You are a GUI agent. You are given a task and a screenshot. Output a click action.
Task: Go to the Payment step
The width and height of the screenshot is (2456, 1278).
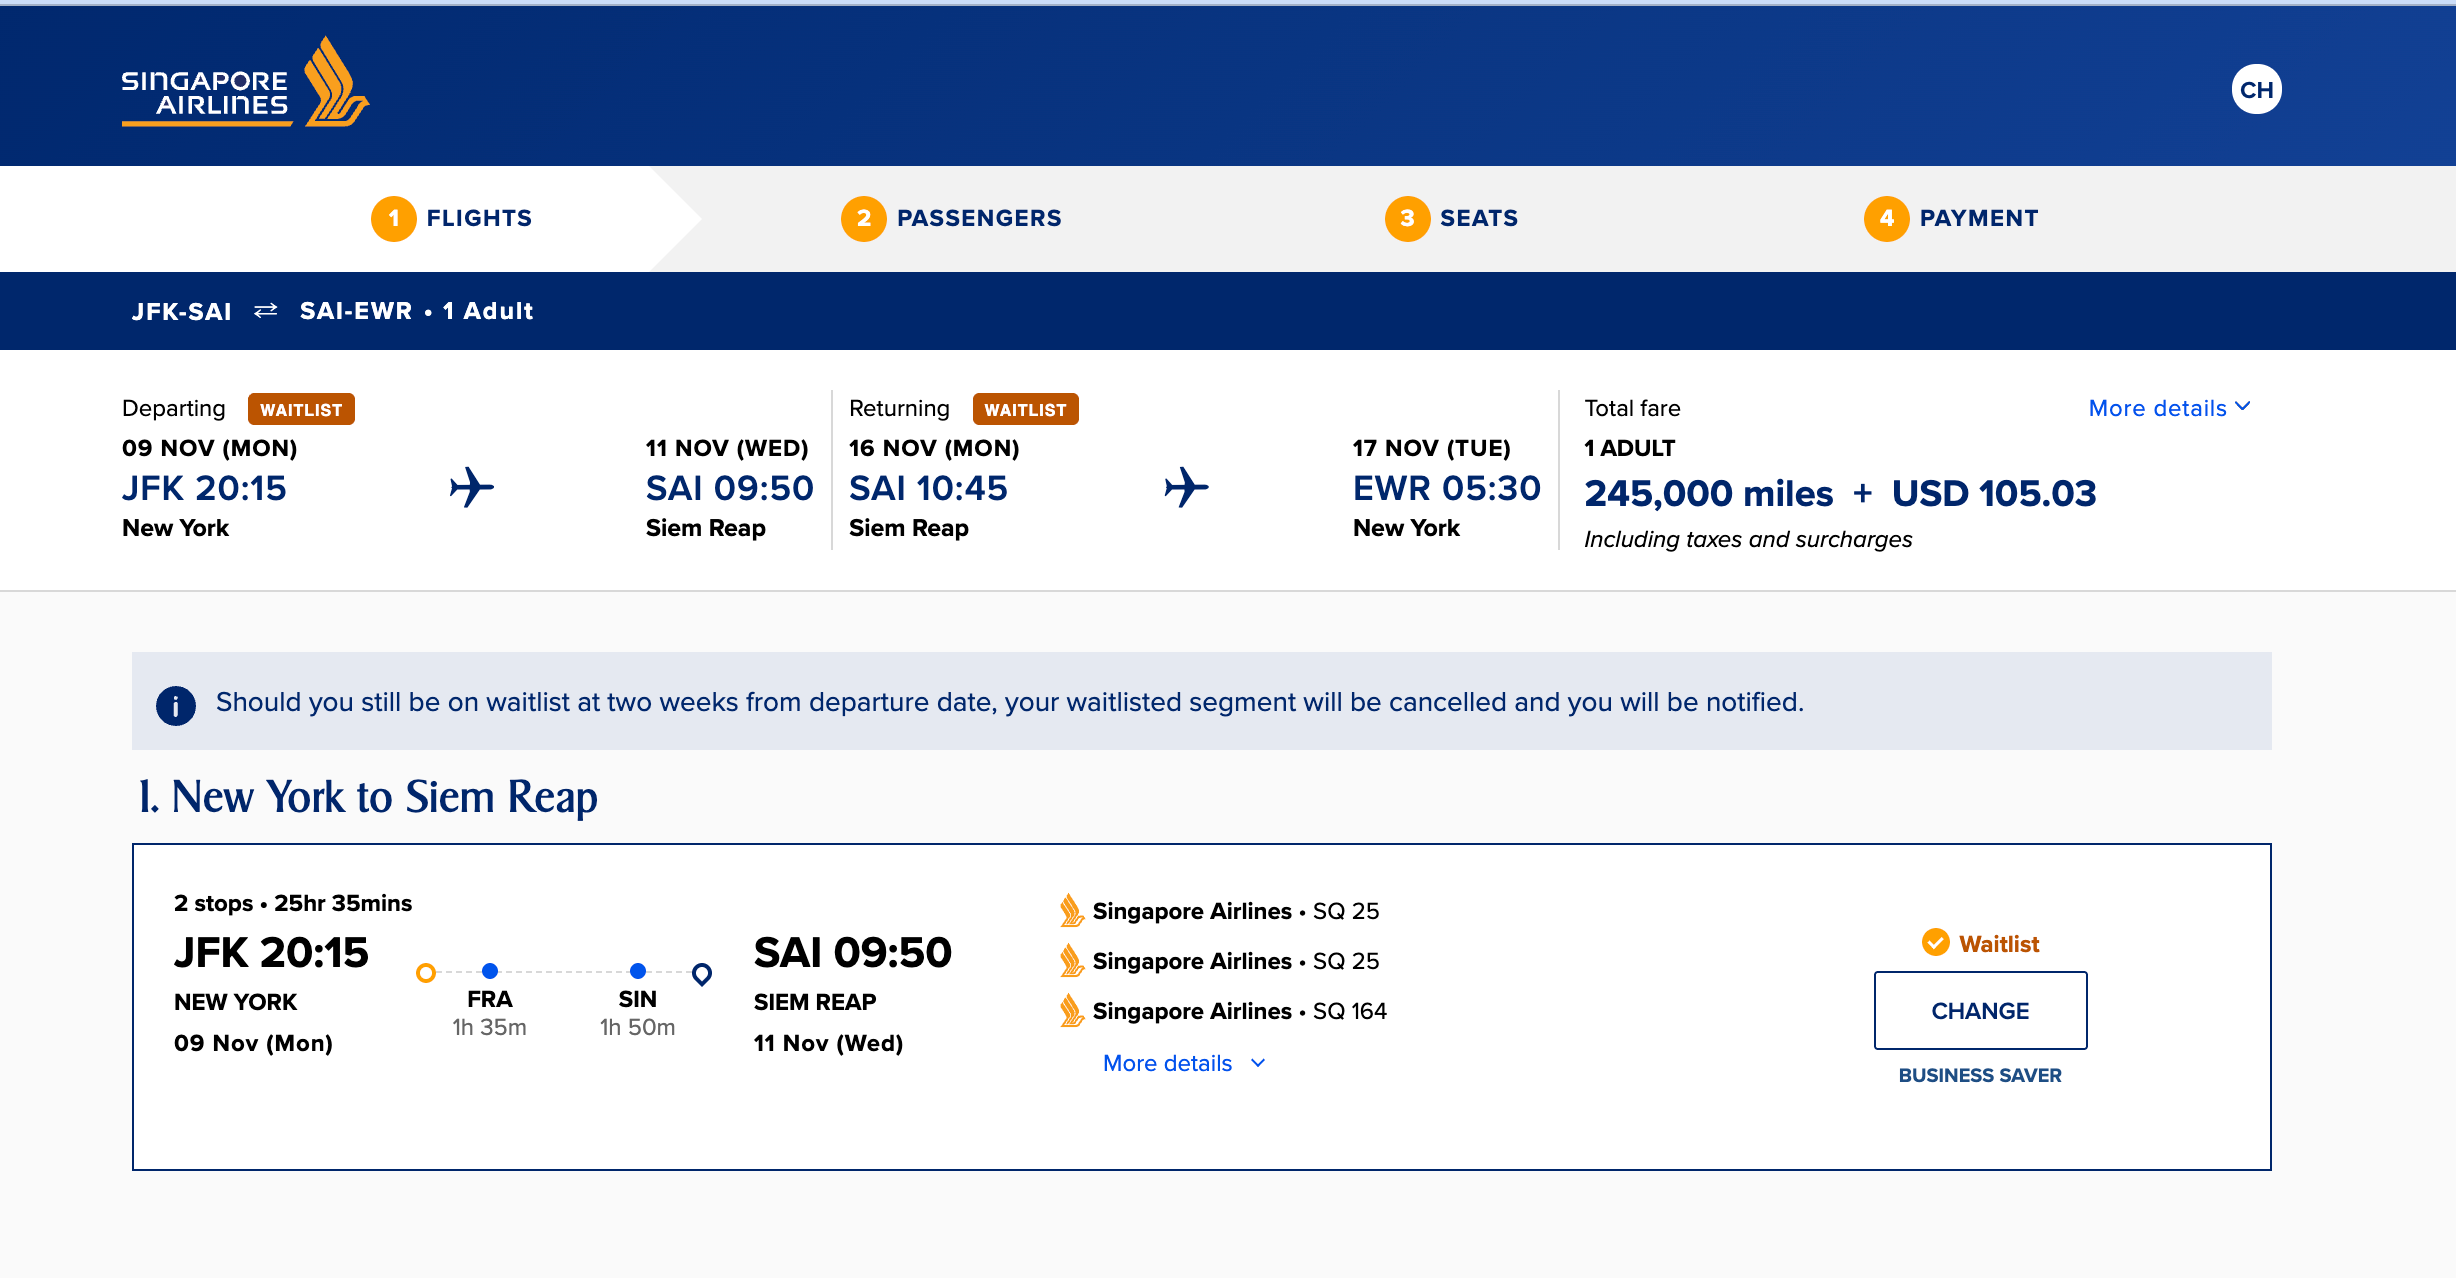point(1952,218)
